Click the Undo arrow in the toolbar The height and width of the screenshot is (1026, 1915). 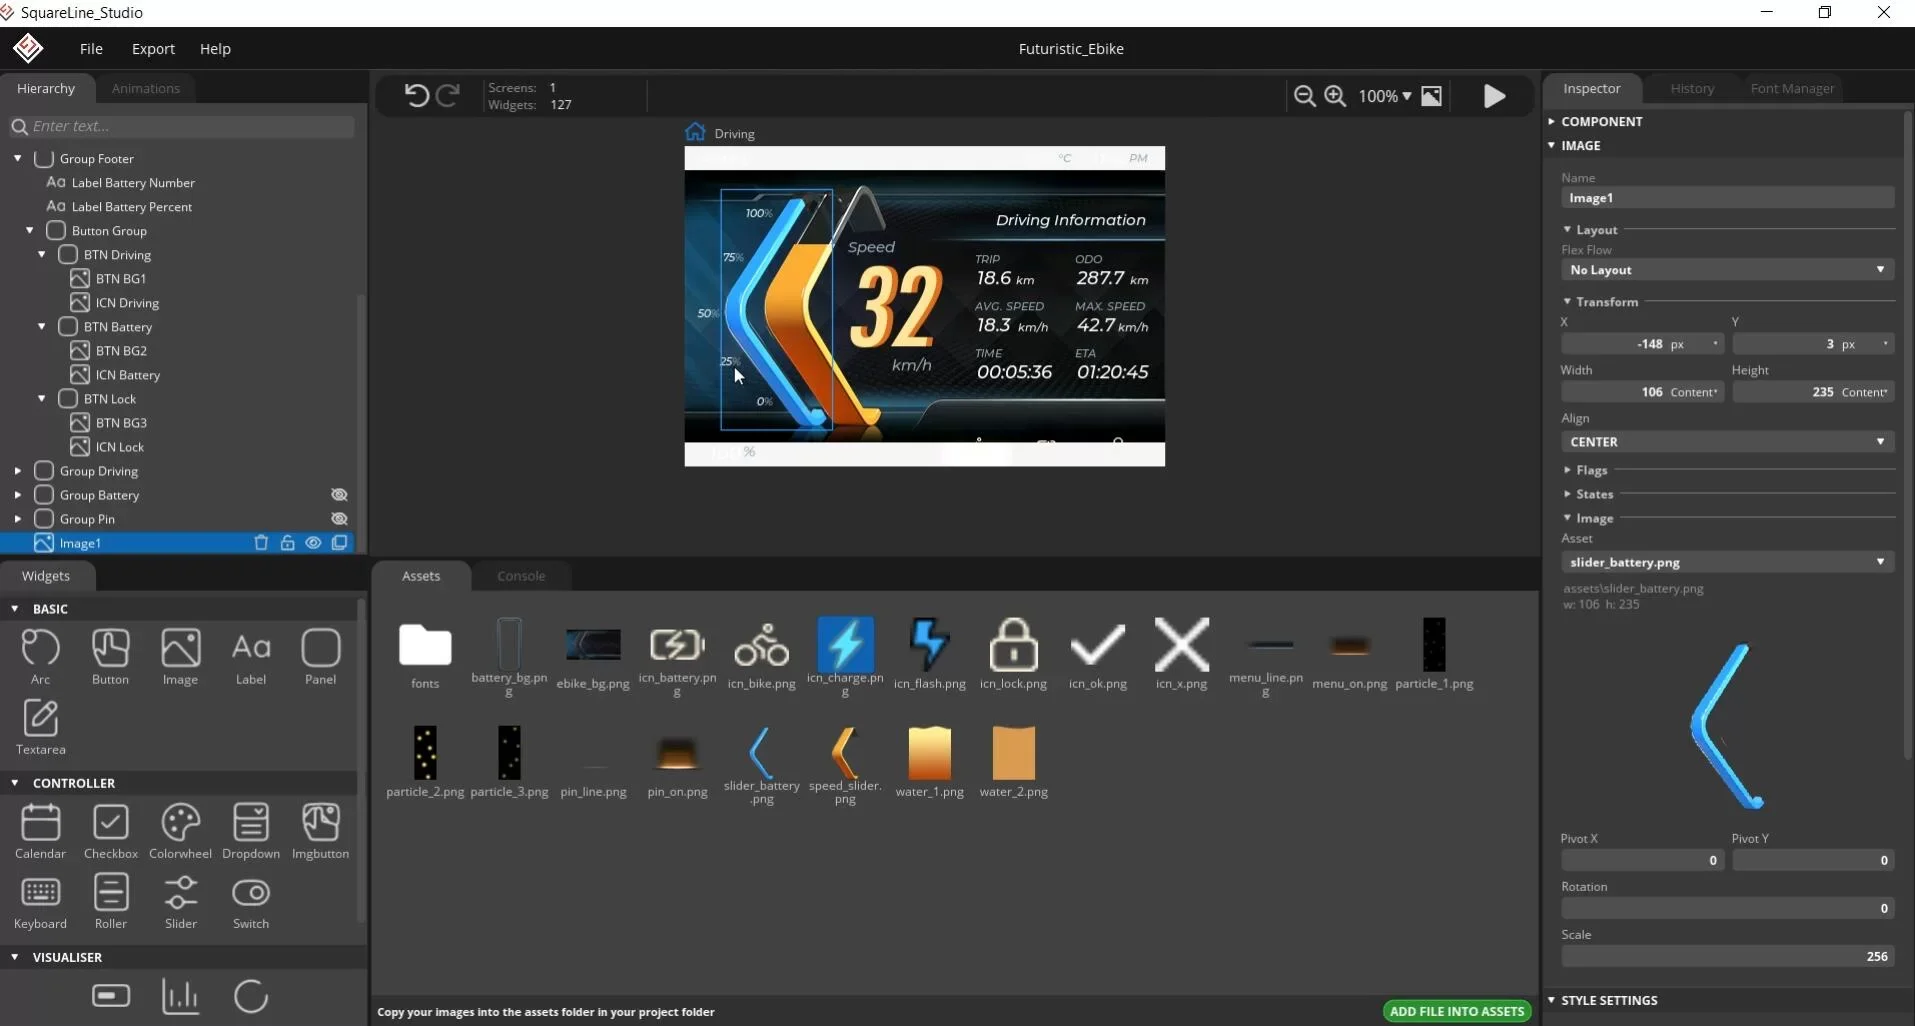(416, 95)
